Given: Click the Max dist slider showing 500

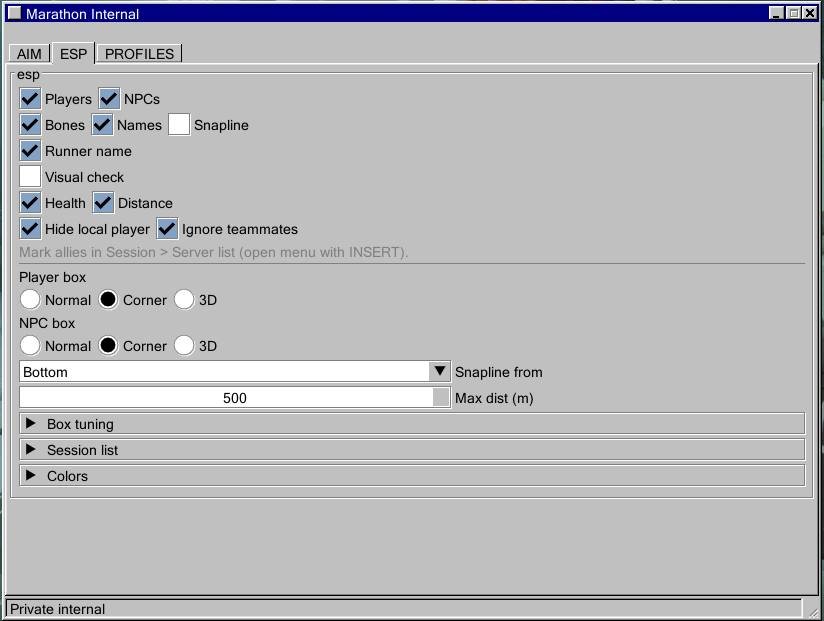Looking at the screenshot, I should (235, 398).
